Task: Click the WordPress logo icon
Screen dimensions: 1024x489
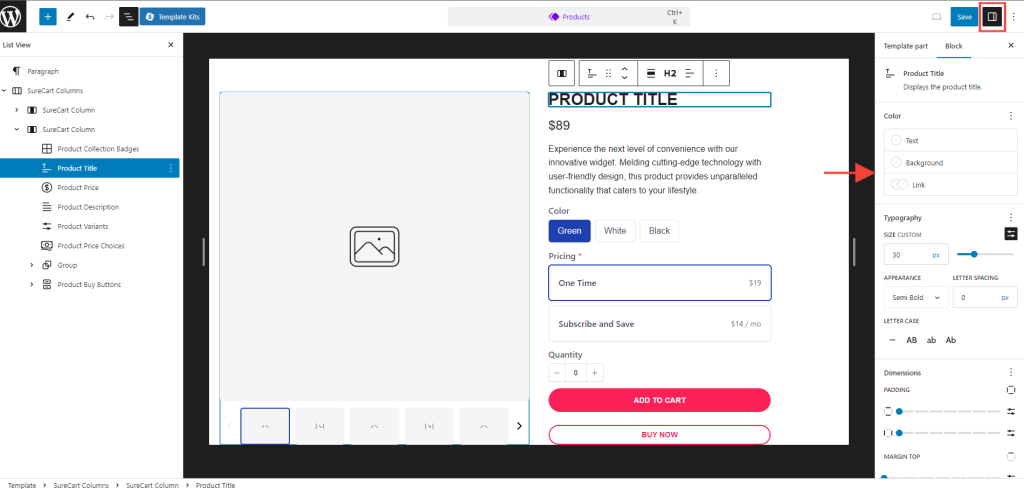Action: (x=12, y=16)
